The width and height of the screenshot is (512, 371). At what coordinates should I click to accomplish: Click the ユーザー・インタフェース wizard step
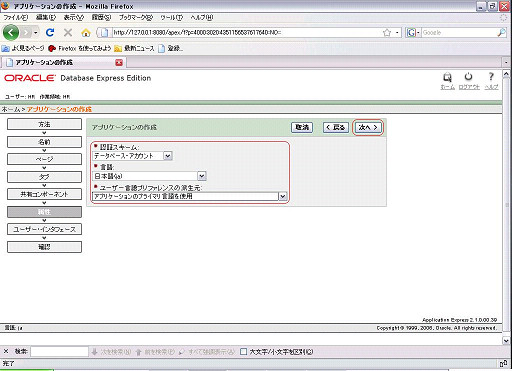tap(44, 229)
